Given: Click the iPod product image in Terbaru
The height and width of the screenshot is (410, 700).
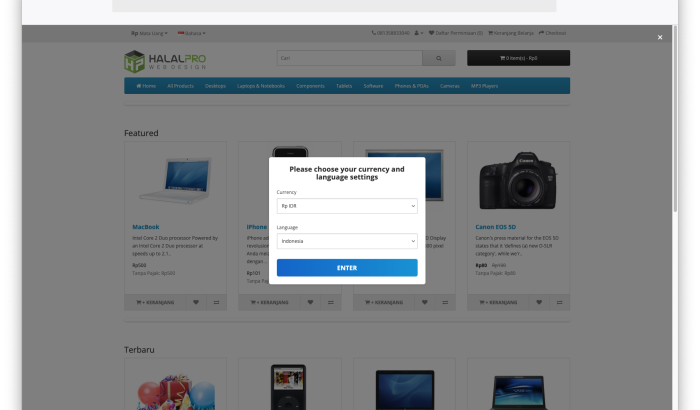Looking at the screenshot, I should (x=288, y=387).
